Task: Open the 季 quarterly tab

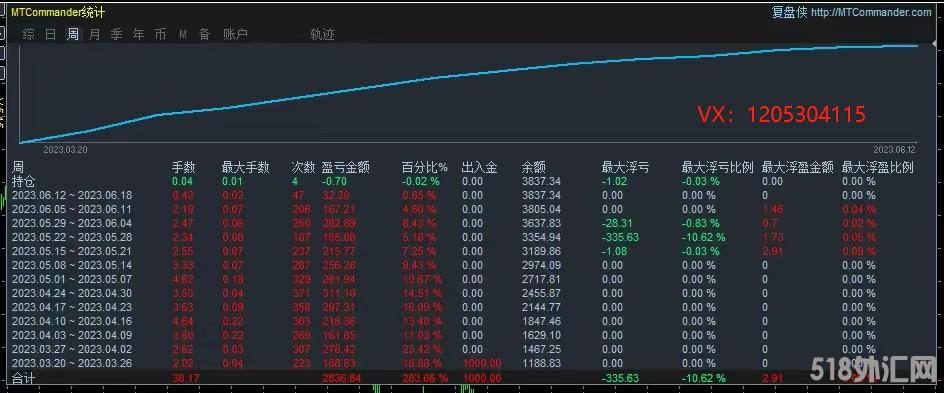Action: (x=117, y=34)
